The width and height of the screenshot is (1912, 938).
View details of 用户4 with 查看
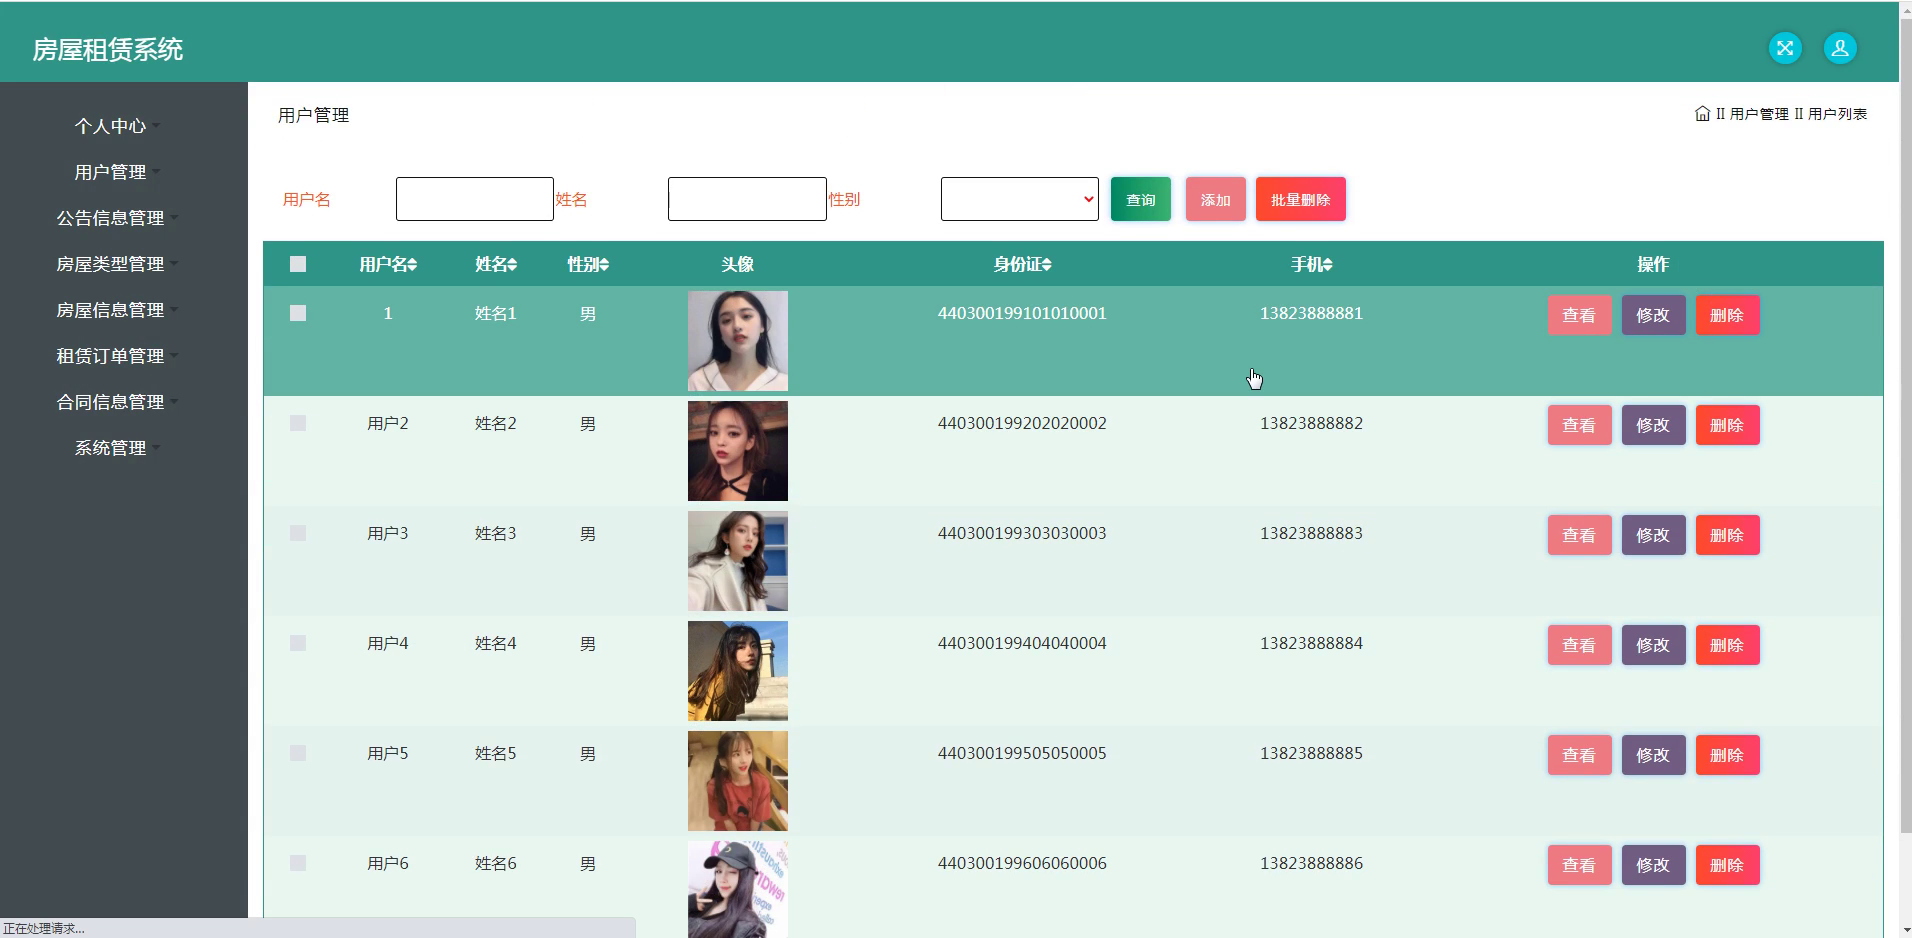pos(1579,645)
